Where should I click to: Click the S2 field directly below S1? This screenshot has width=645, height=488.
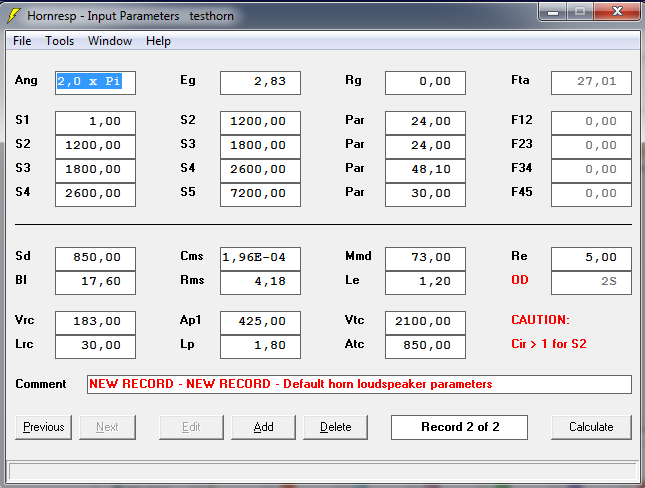click(95, 146)
